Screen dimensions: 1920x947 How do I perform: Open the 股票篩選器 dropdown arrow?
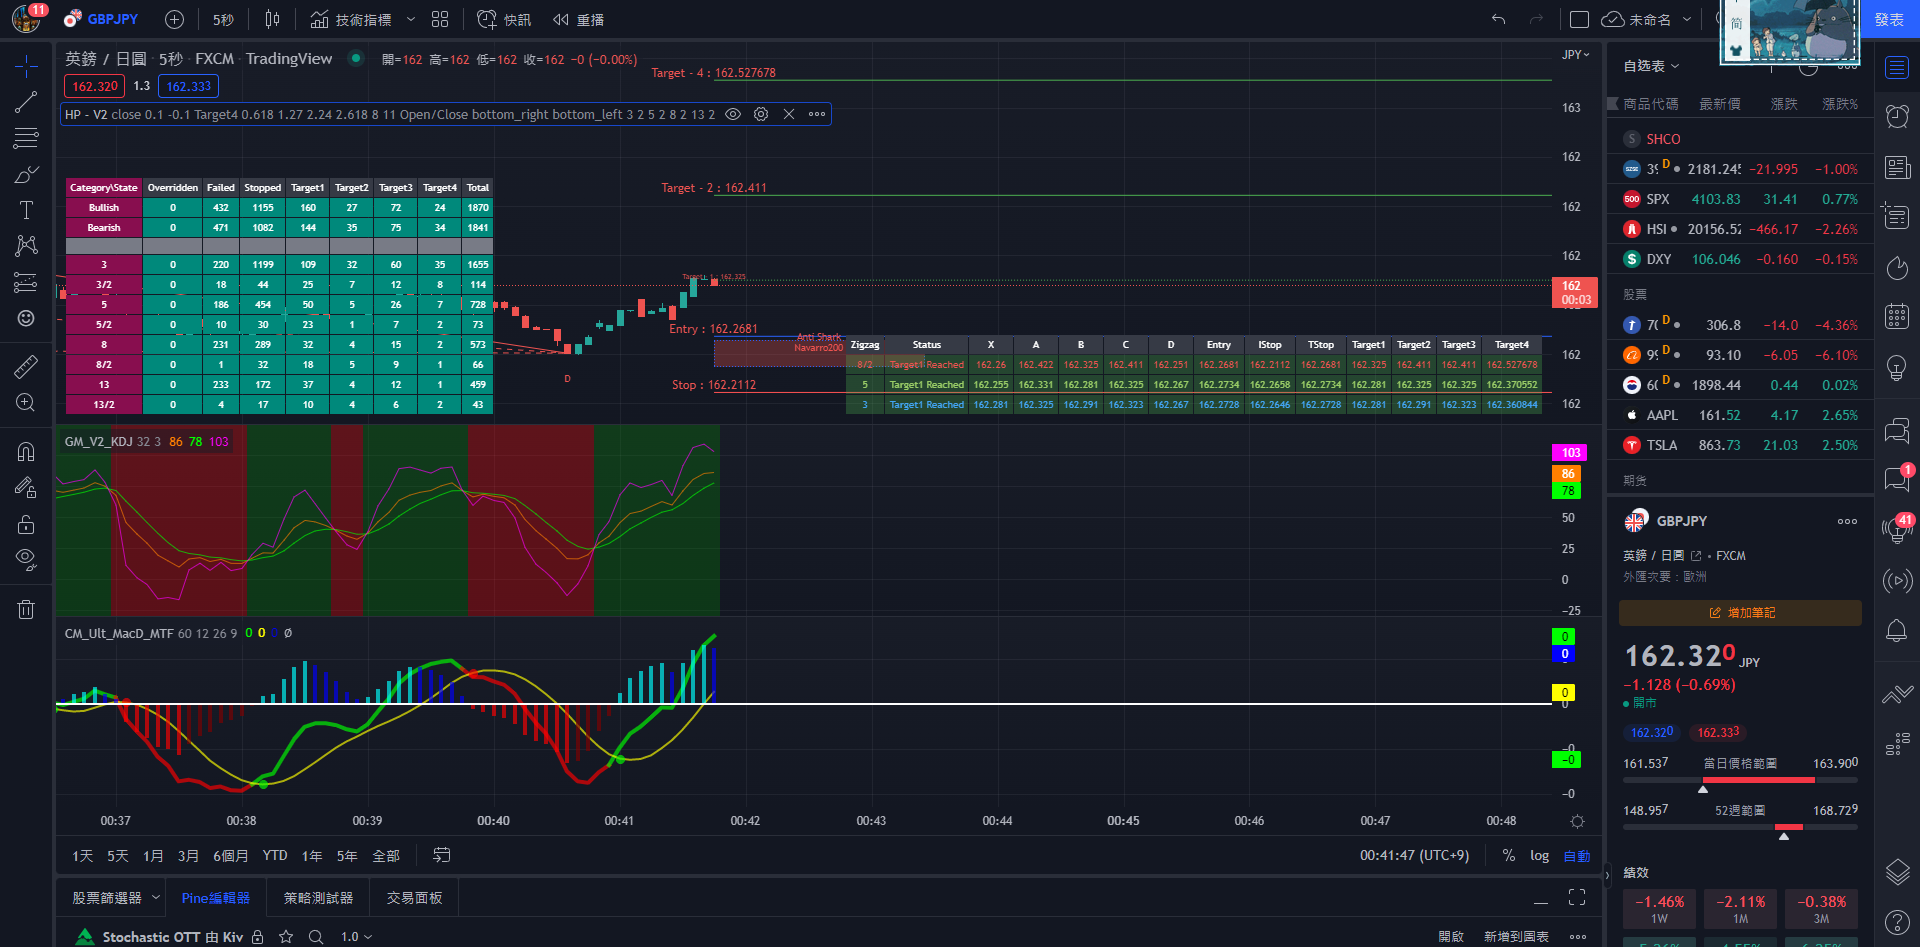pyautogui.click(x=156, y=898)
